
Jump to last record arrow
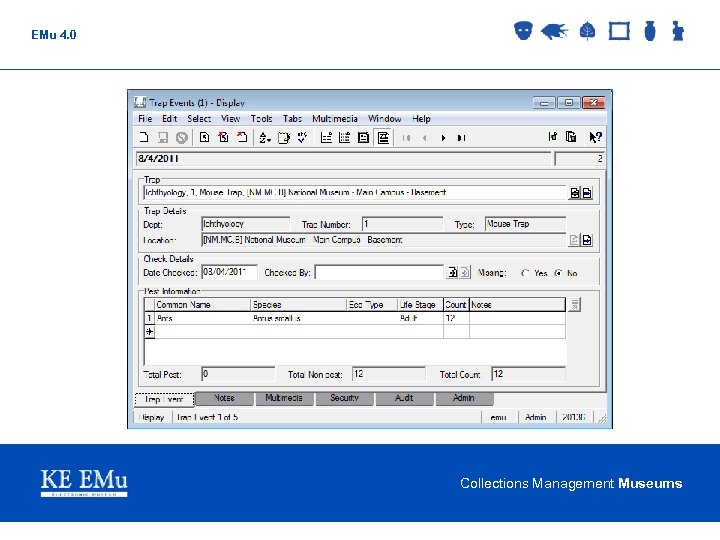tap(461, 138)
